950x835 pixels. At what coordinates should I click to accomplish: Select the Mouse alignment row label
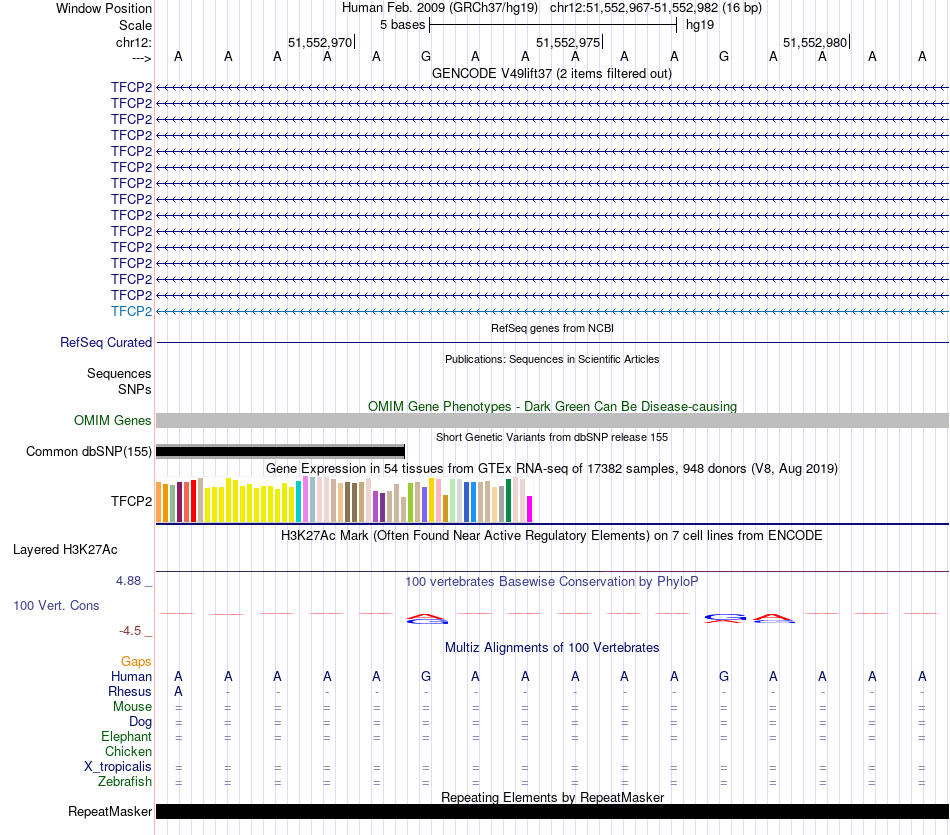pos(133,707)
